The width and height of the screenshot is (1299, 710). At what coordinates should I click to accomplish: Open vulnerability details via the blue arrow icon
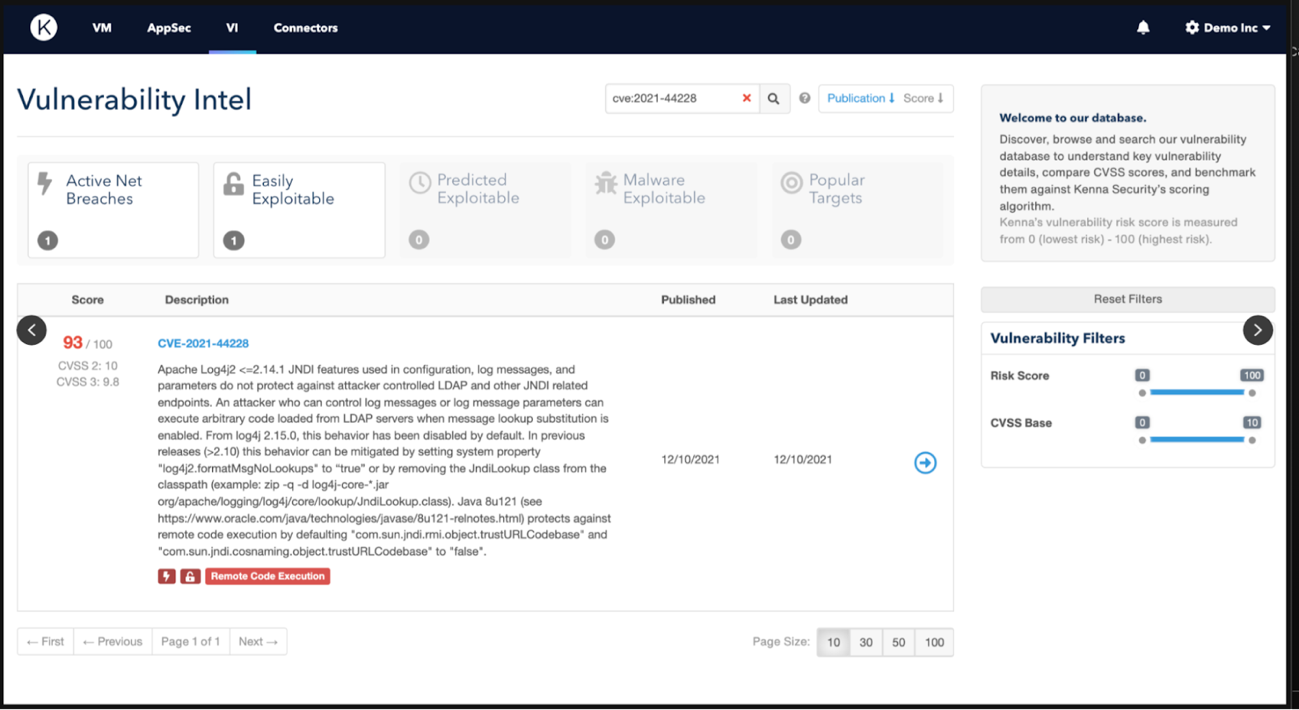(925, 463)
